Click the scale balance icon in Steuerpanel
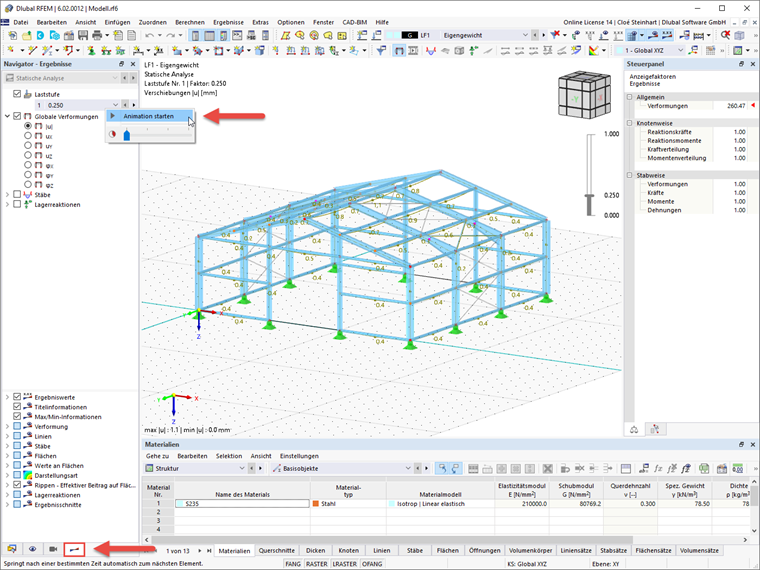The image size is (760, 570). pos(634,429)
